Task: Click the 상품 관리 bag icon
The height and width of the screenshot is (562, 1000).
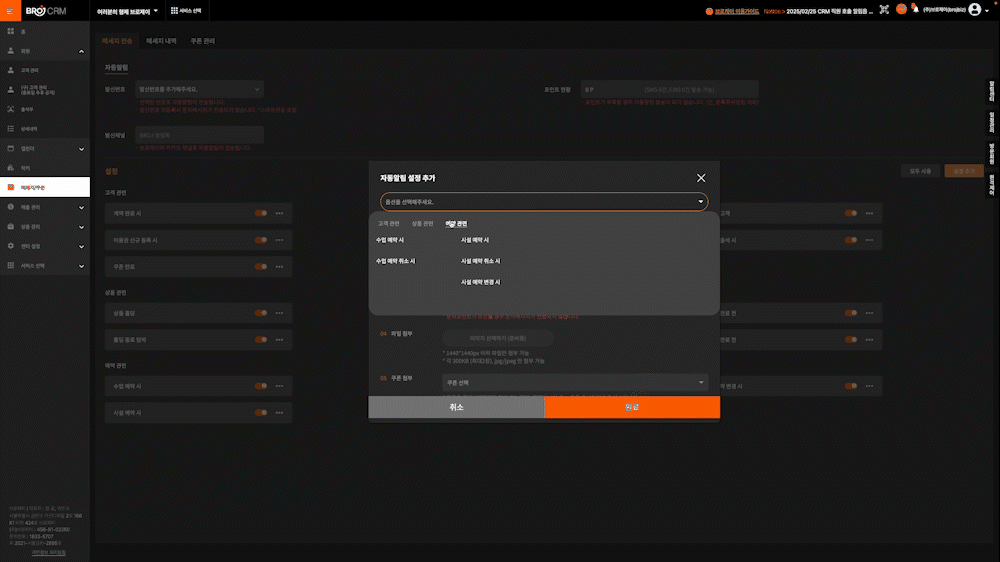Action: click(x=10, y=226)
